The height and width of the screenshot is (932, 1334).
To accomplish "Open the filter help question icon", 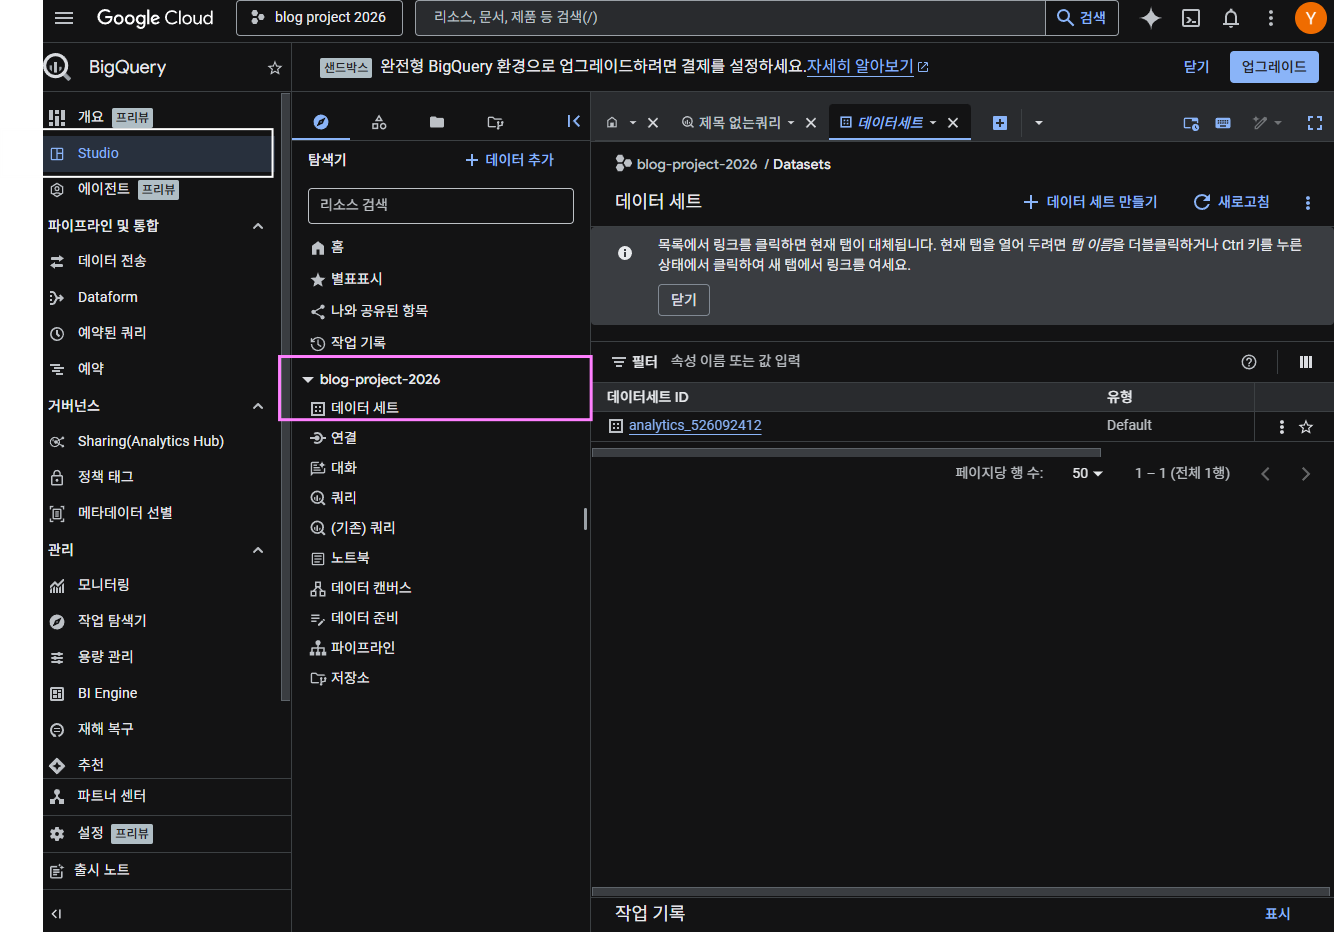I will (1249, 362).
